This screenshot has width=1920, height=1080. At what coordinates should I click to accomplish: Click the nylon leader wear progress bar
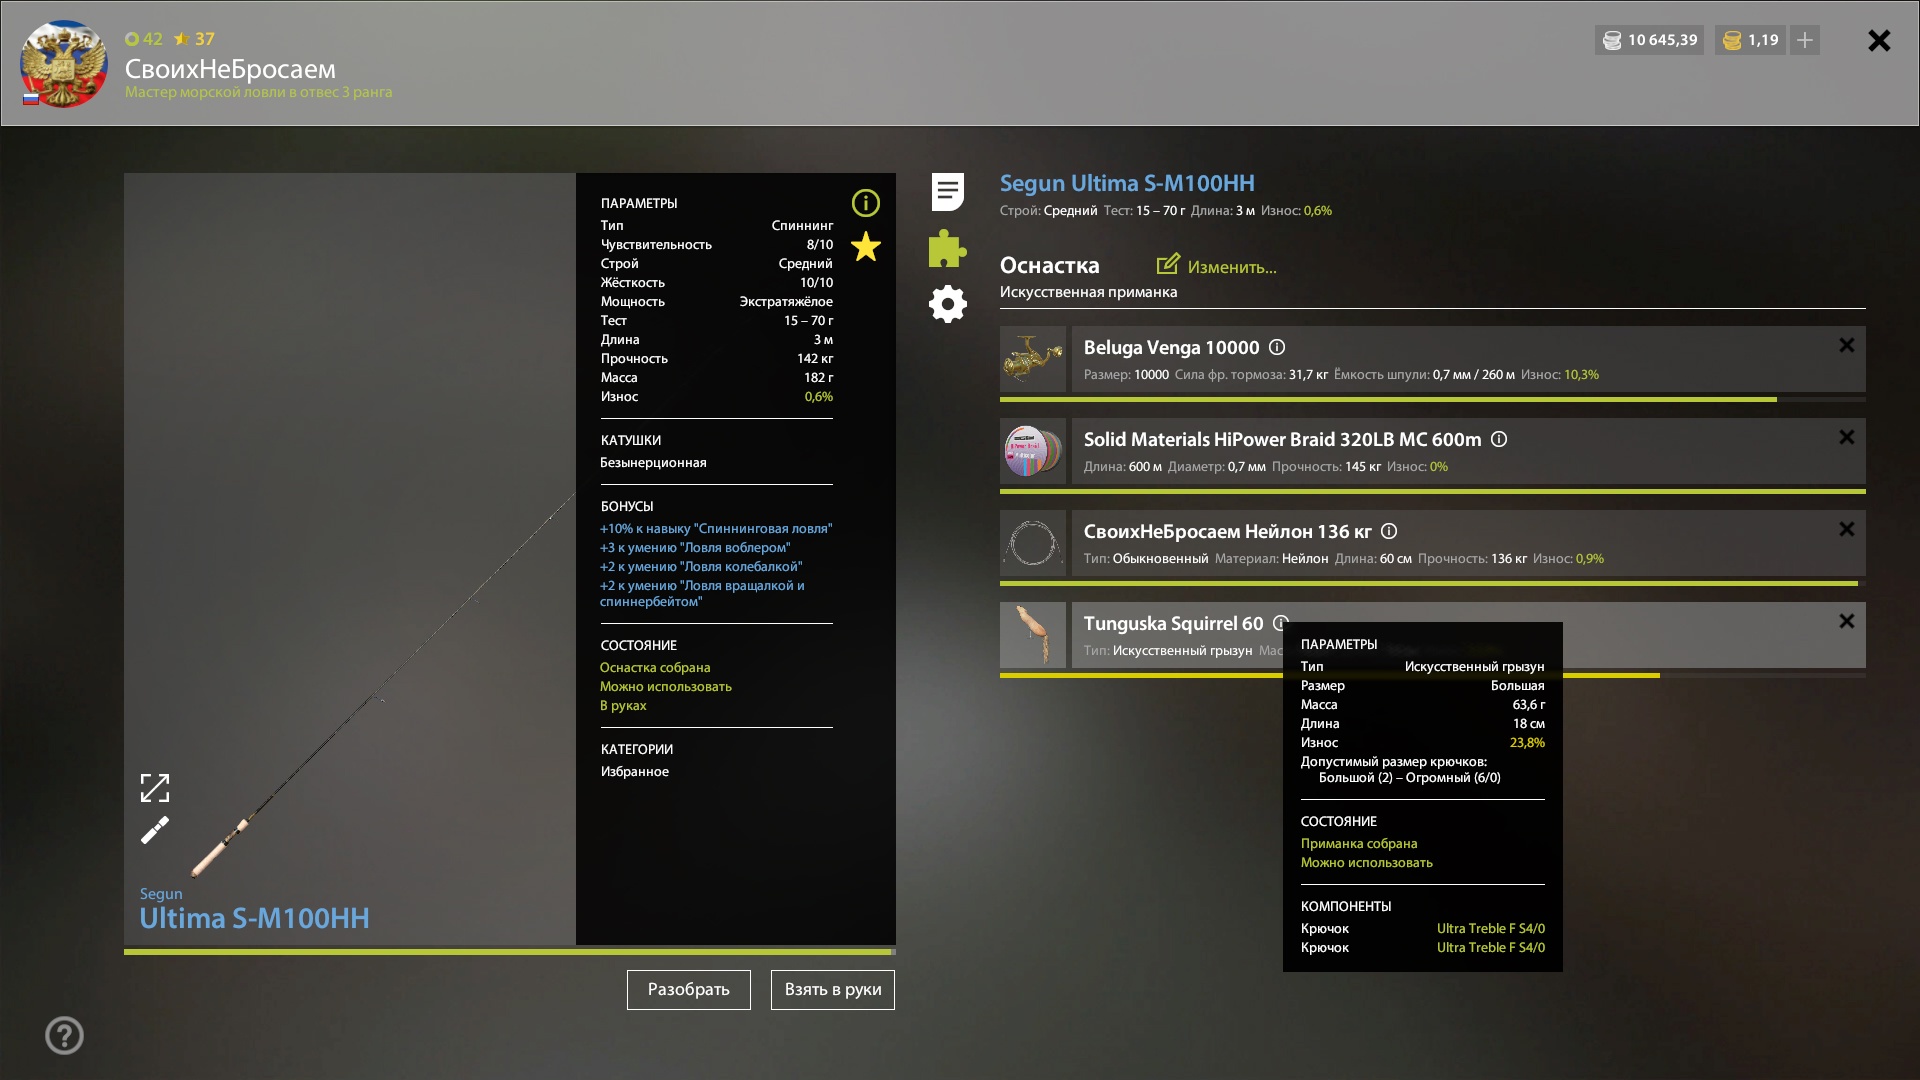pos(1432,583)
